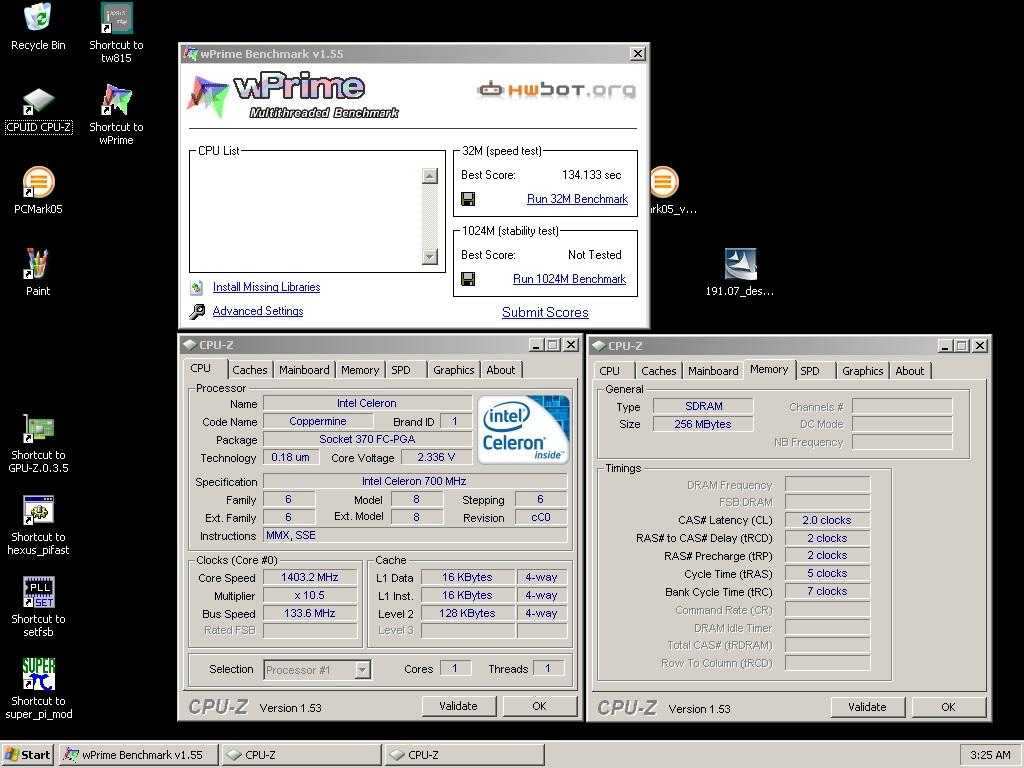1024x768 pixels.
Task: Click the CAS# Latency value 2.0 clocks
Action: pos(827,520)
